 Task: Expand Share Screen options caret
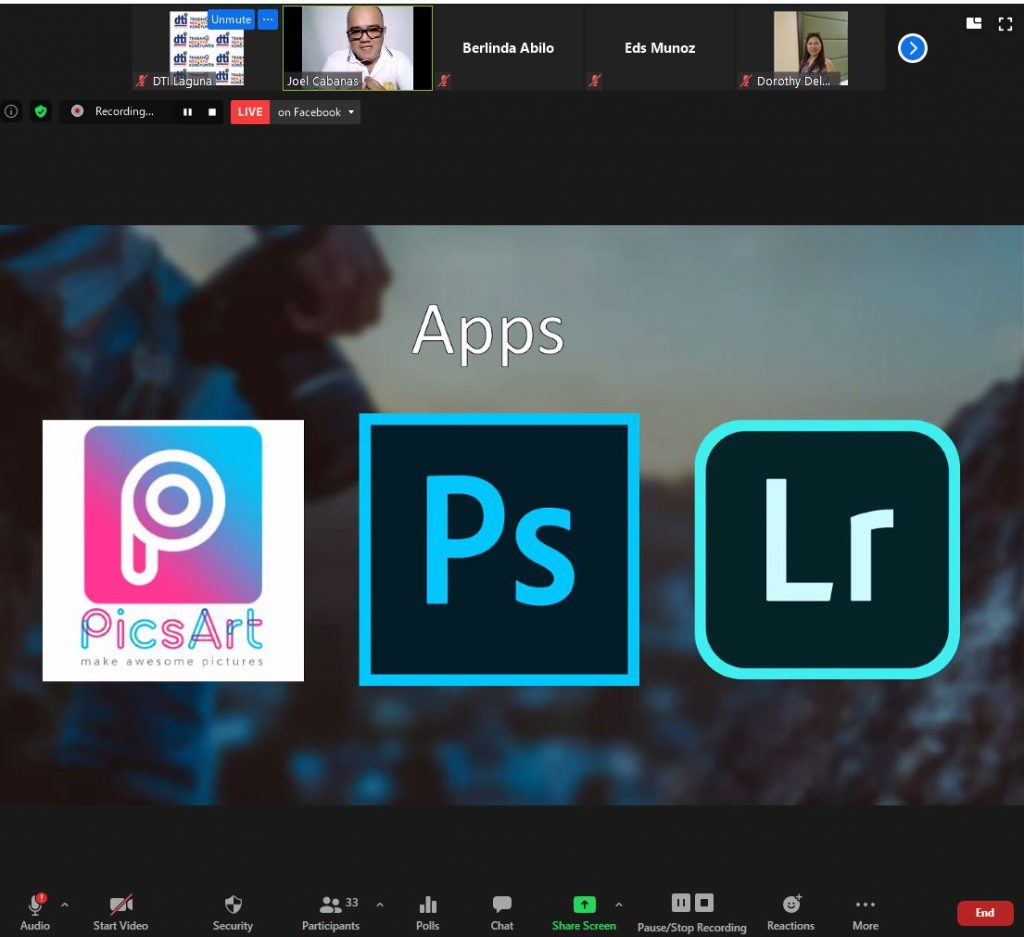618,904
